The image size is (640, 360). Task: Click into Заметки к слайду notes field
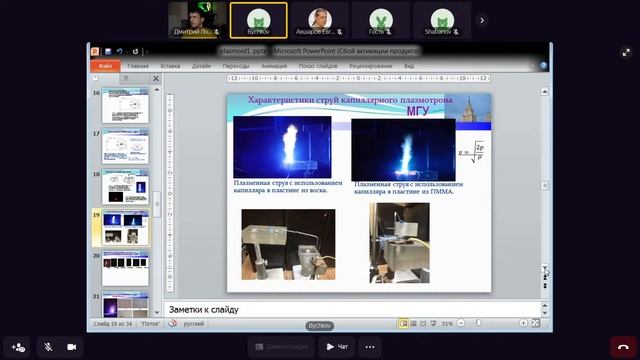click(x=352, y=309)
